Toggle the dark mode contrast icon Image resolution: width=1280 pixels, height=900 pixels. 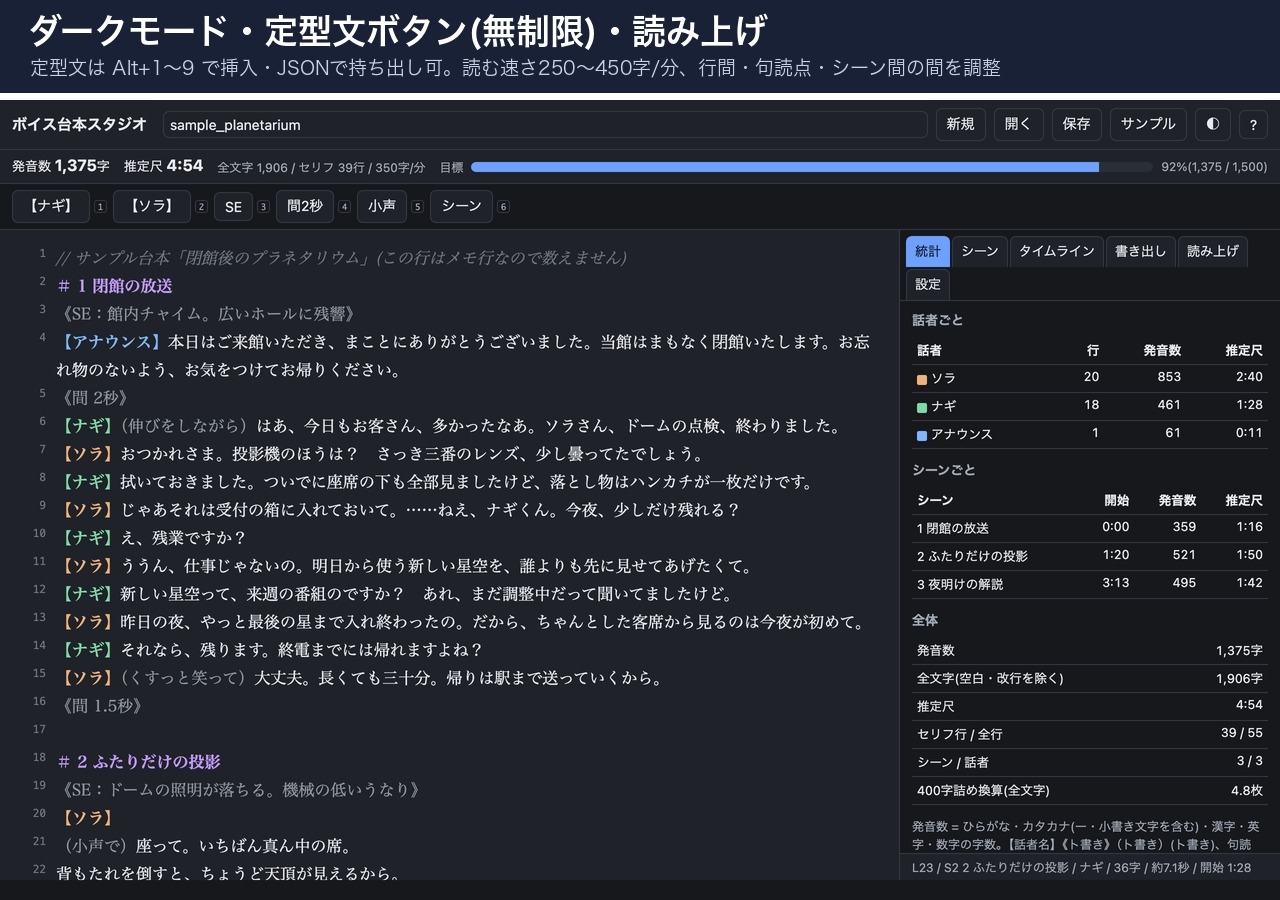(1213, 124)
